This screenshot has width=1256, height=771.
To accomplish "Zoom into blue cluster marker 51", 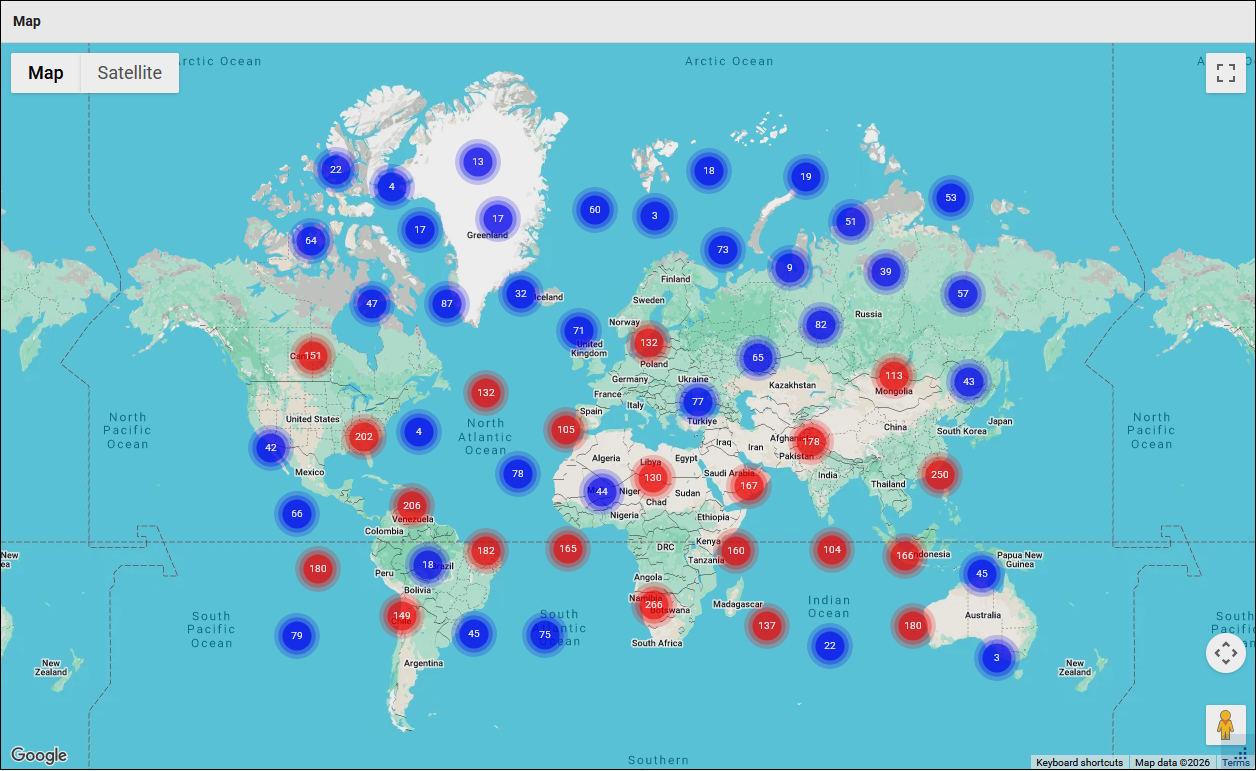I will [851, 222].
